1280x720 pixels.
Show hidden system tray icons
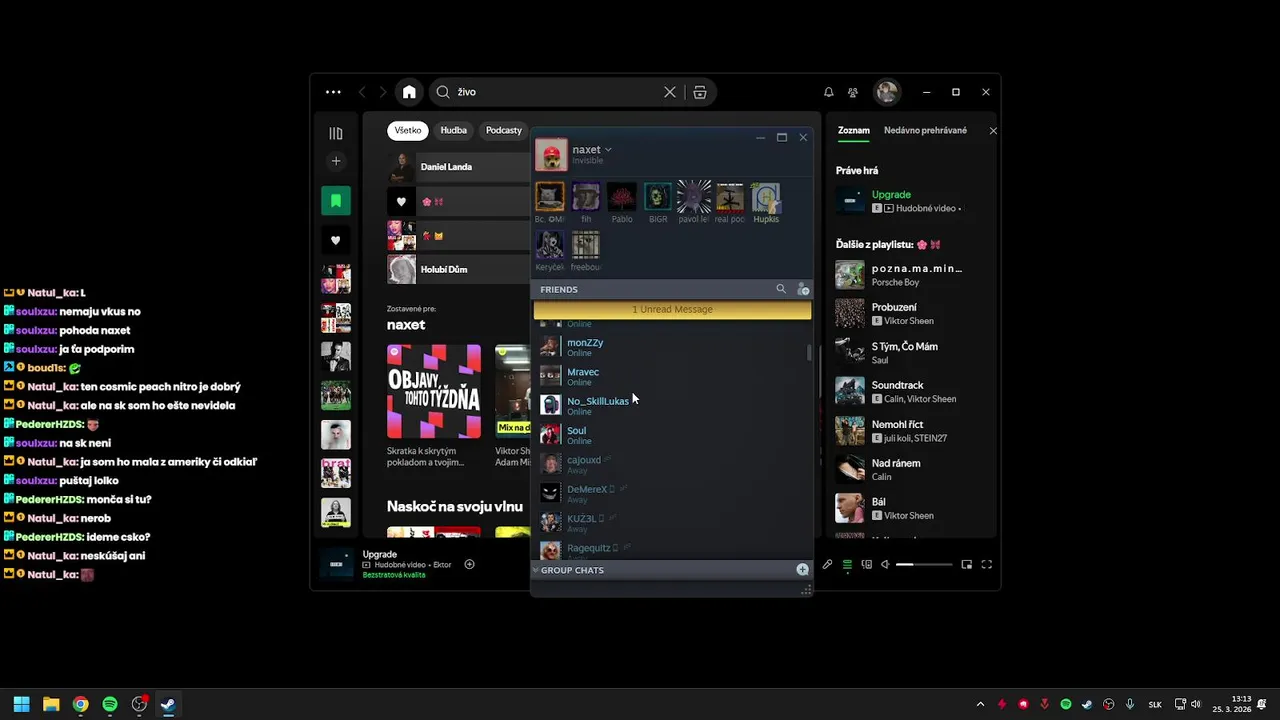pyautogui.click(x=980, y=704)
